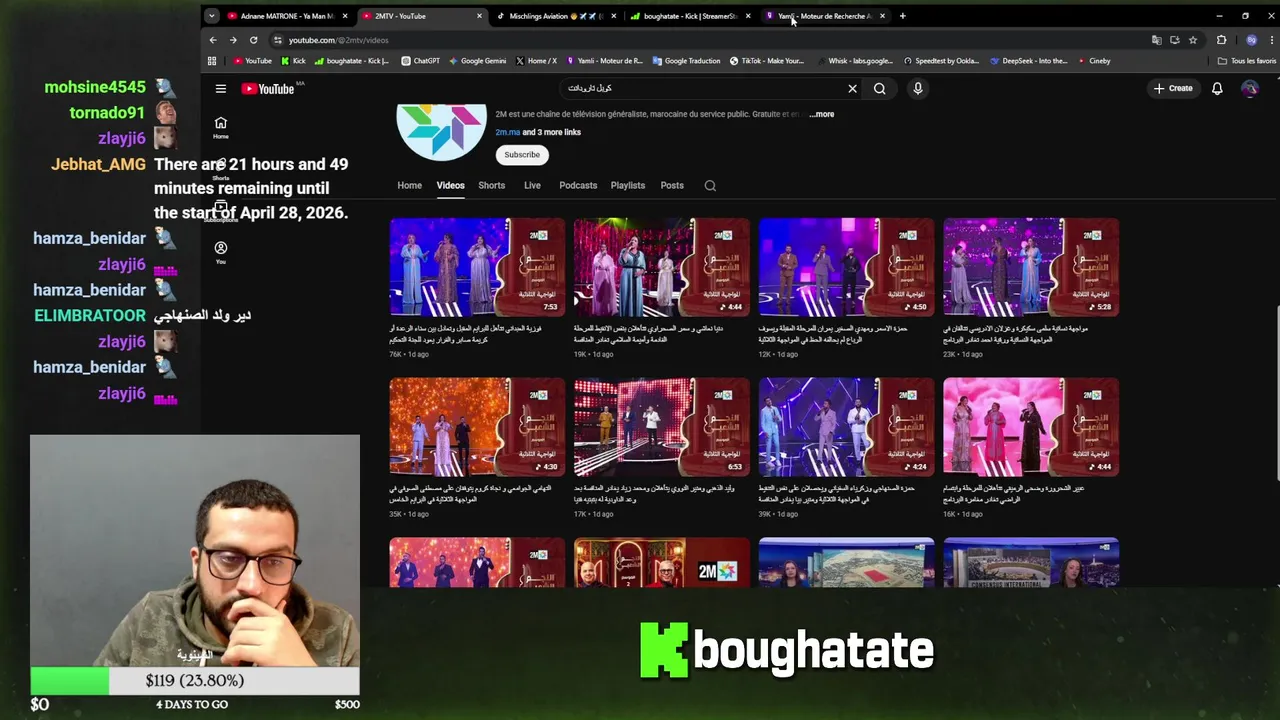
Task: Click the 2M channel avatar logo
Action: pos(441,130)
